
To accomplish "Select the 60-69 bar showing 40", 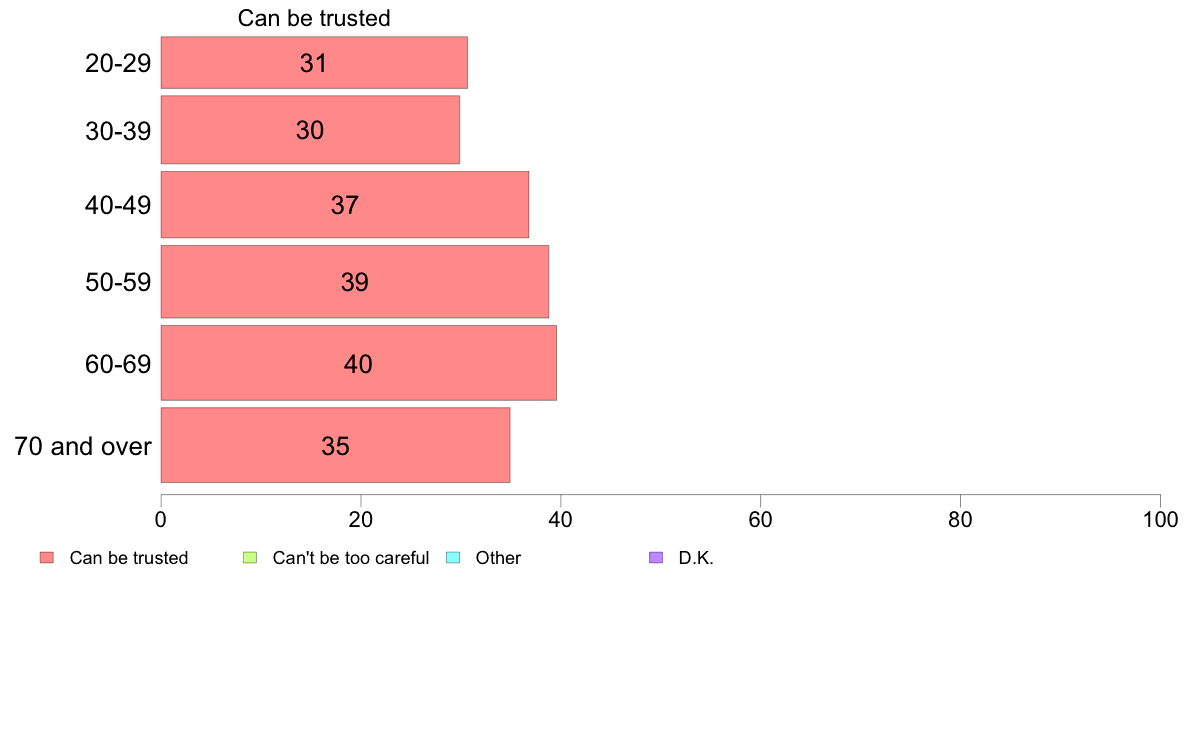I will point(358,363).
